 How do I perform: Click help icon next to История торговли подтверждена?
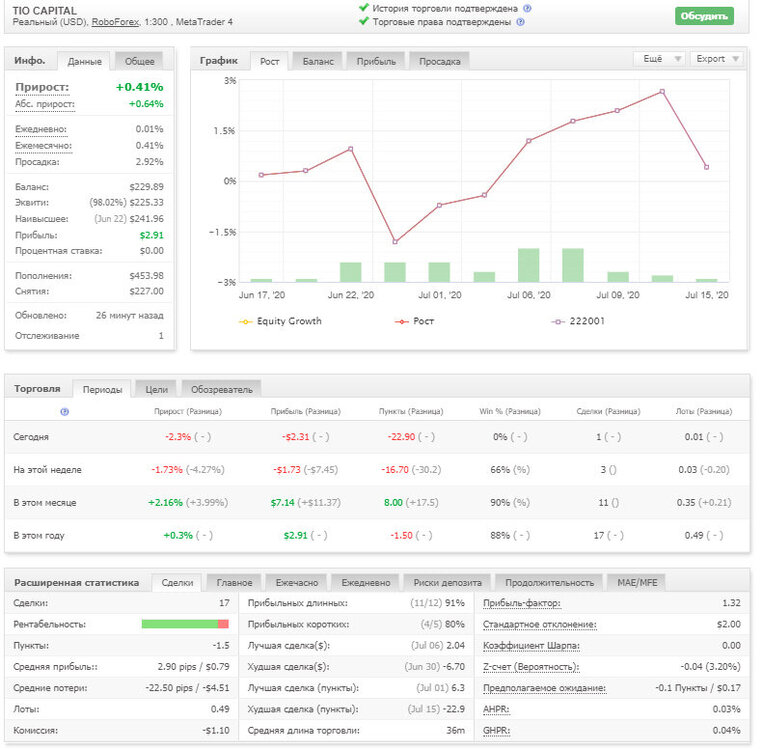[527, 8]
